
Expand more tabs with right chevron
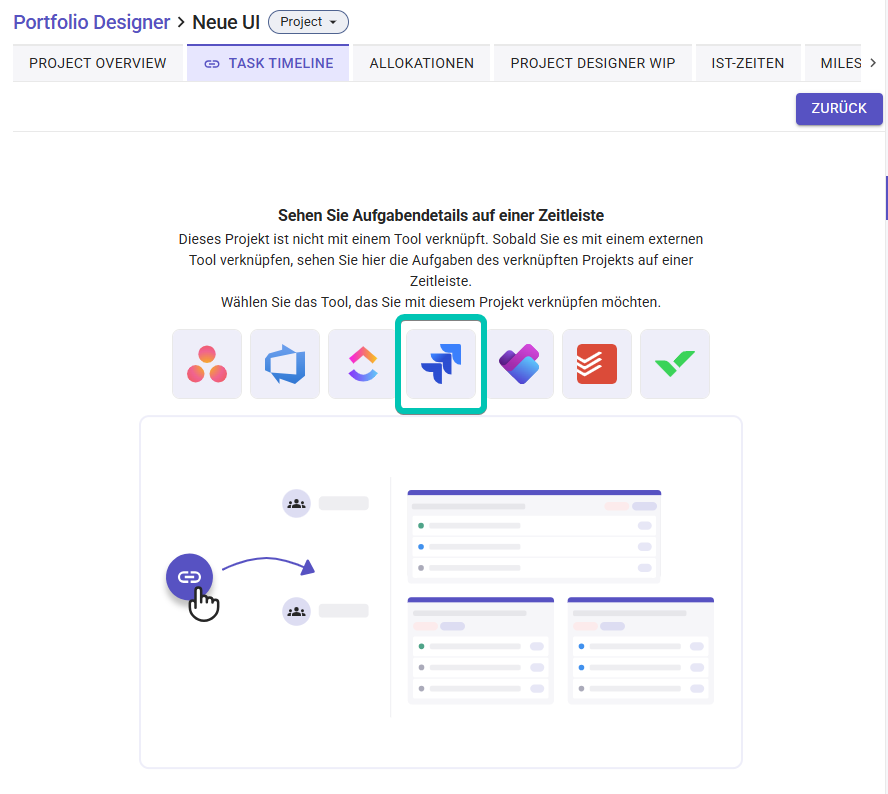pyautogui.click(x=873, y=63)
